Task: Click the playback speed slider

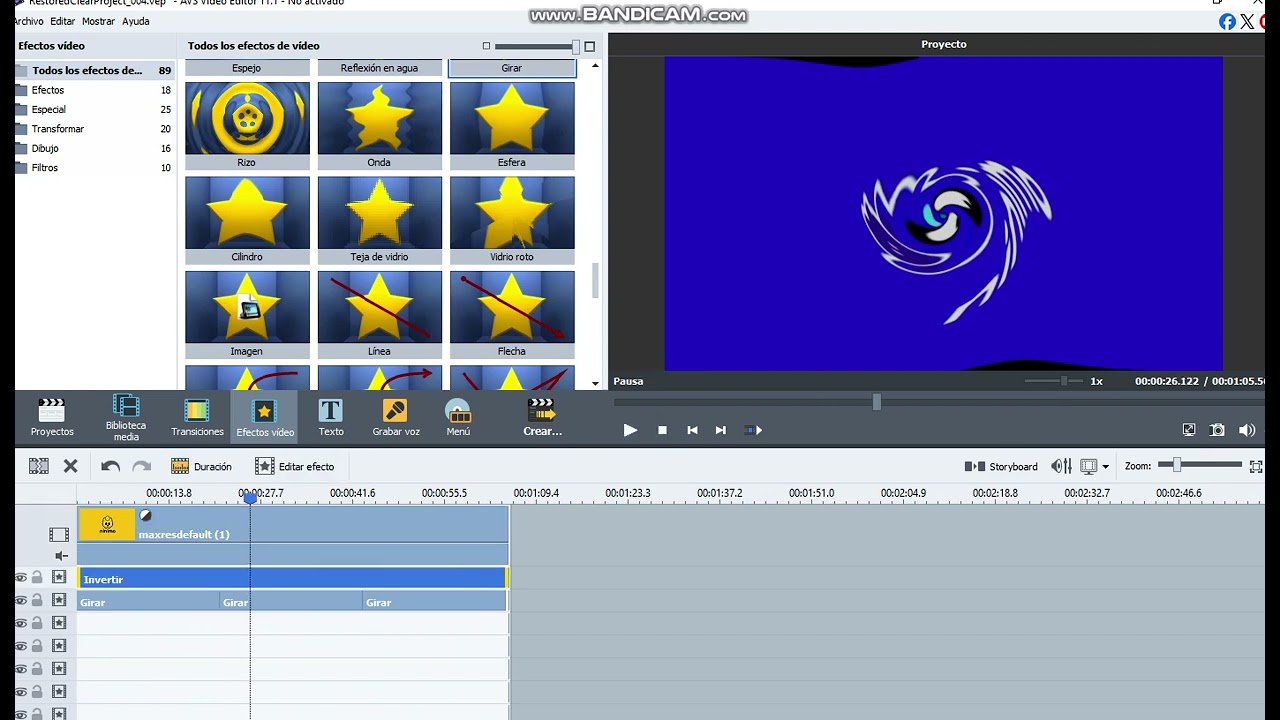Action: coord(1055,381)
